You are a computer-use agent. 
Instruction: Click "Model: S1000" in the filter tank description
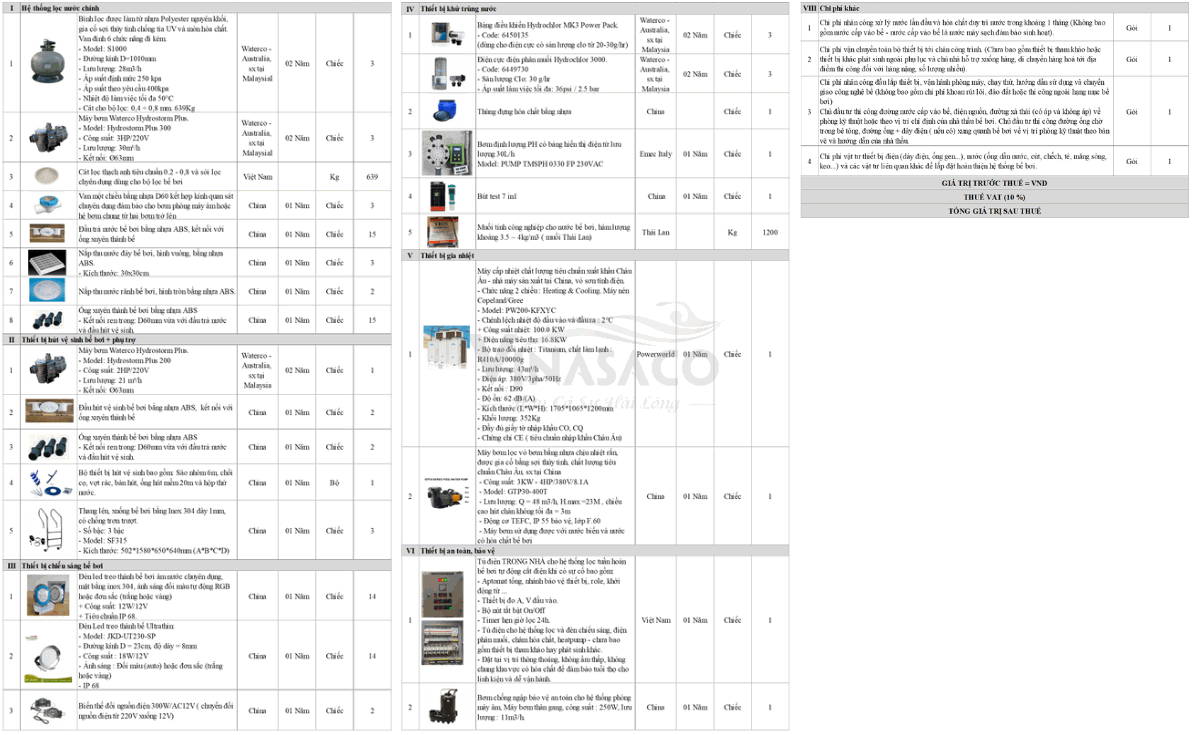pos(104,49)
